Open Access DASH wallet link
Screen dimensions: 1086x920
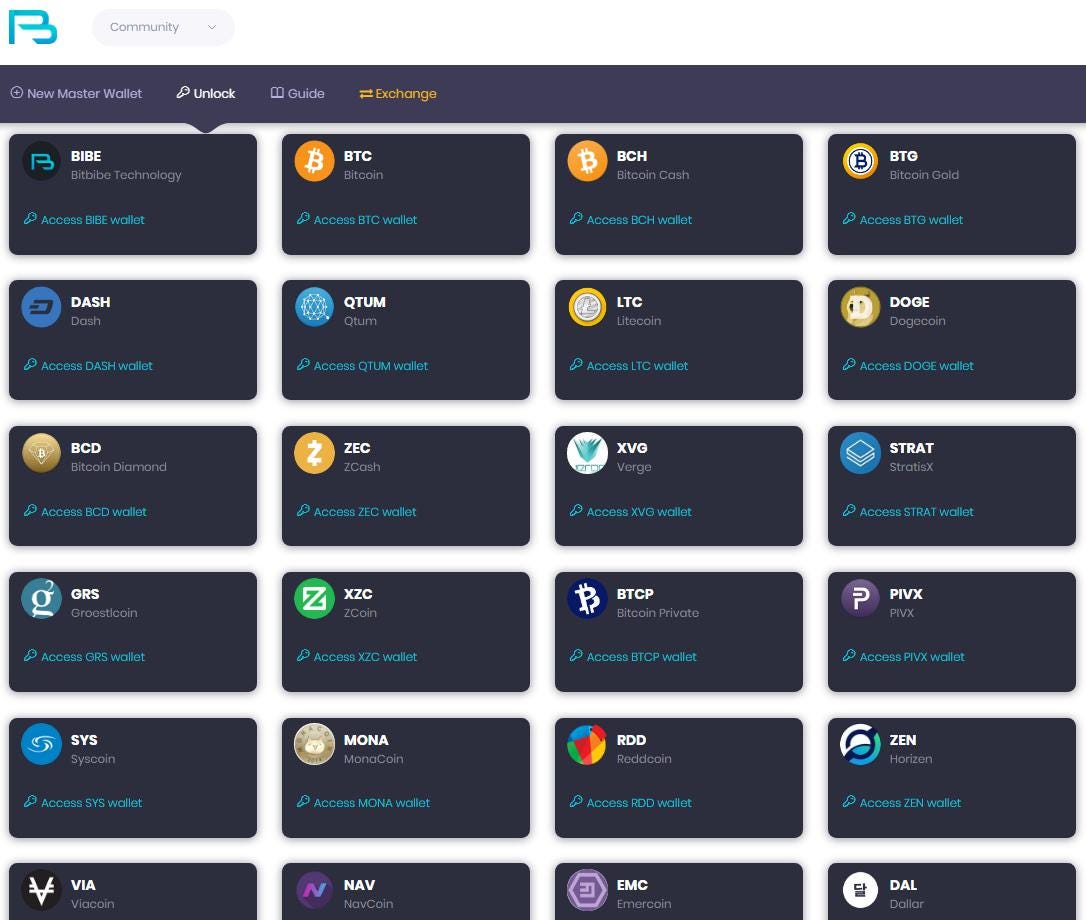click(88, 365)
